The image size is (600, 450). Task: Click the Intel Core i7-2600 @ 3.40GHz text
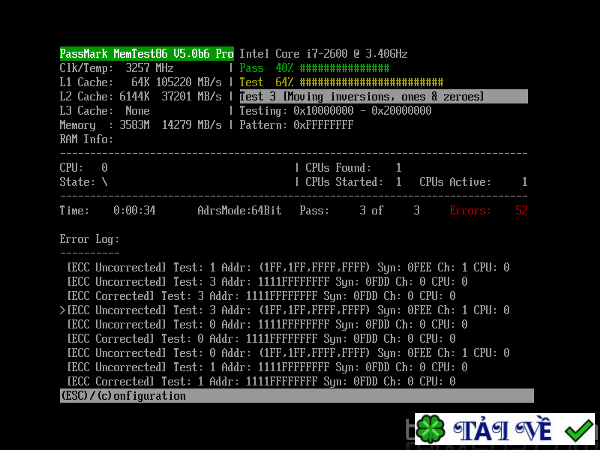pos(323,54)
